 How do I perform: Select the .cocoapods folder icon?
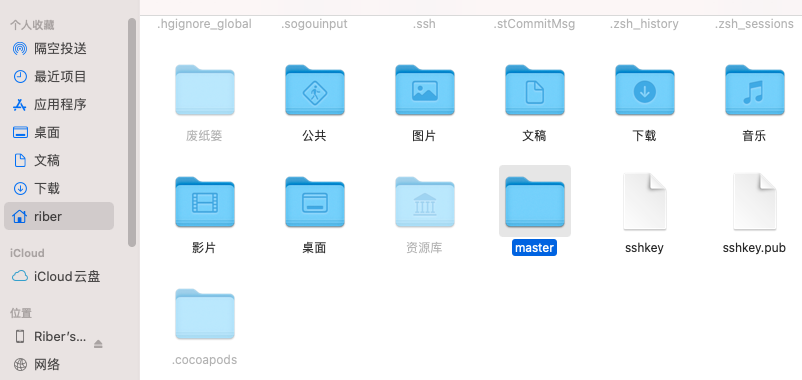pyautogui.click(x=205, y=314)
